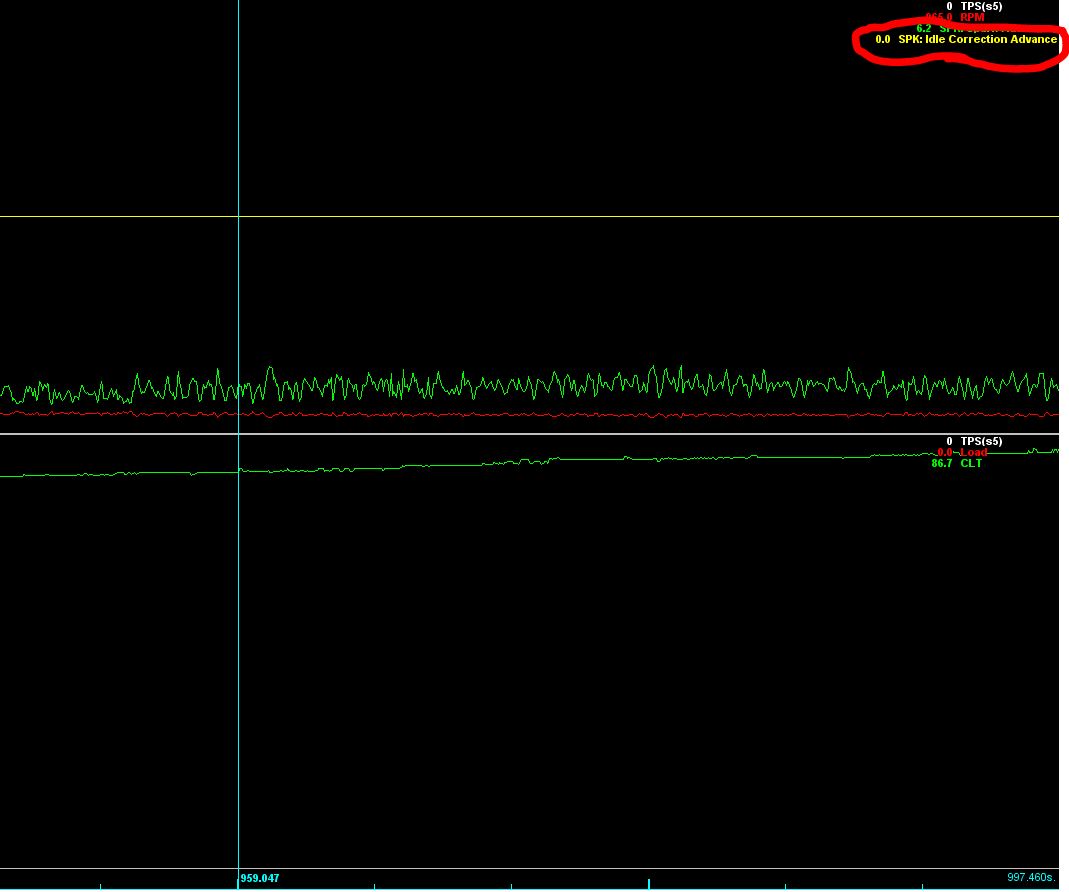Screen dimensions: 1069x892
Task: Click the 959.047 cursor time label
Action: pyautogui.click(x=260, y=878)
